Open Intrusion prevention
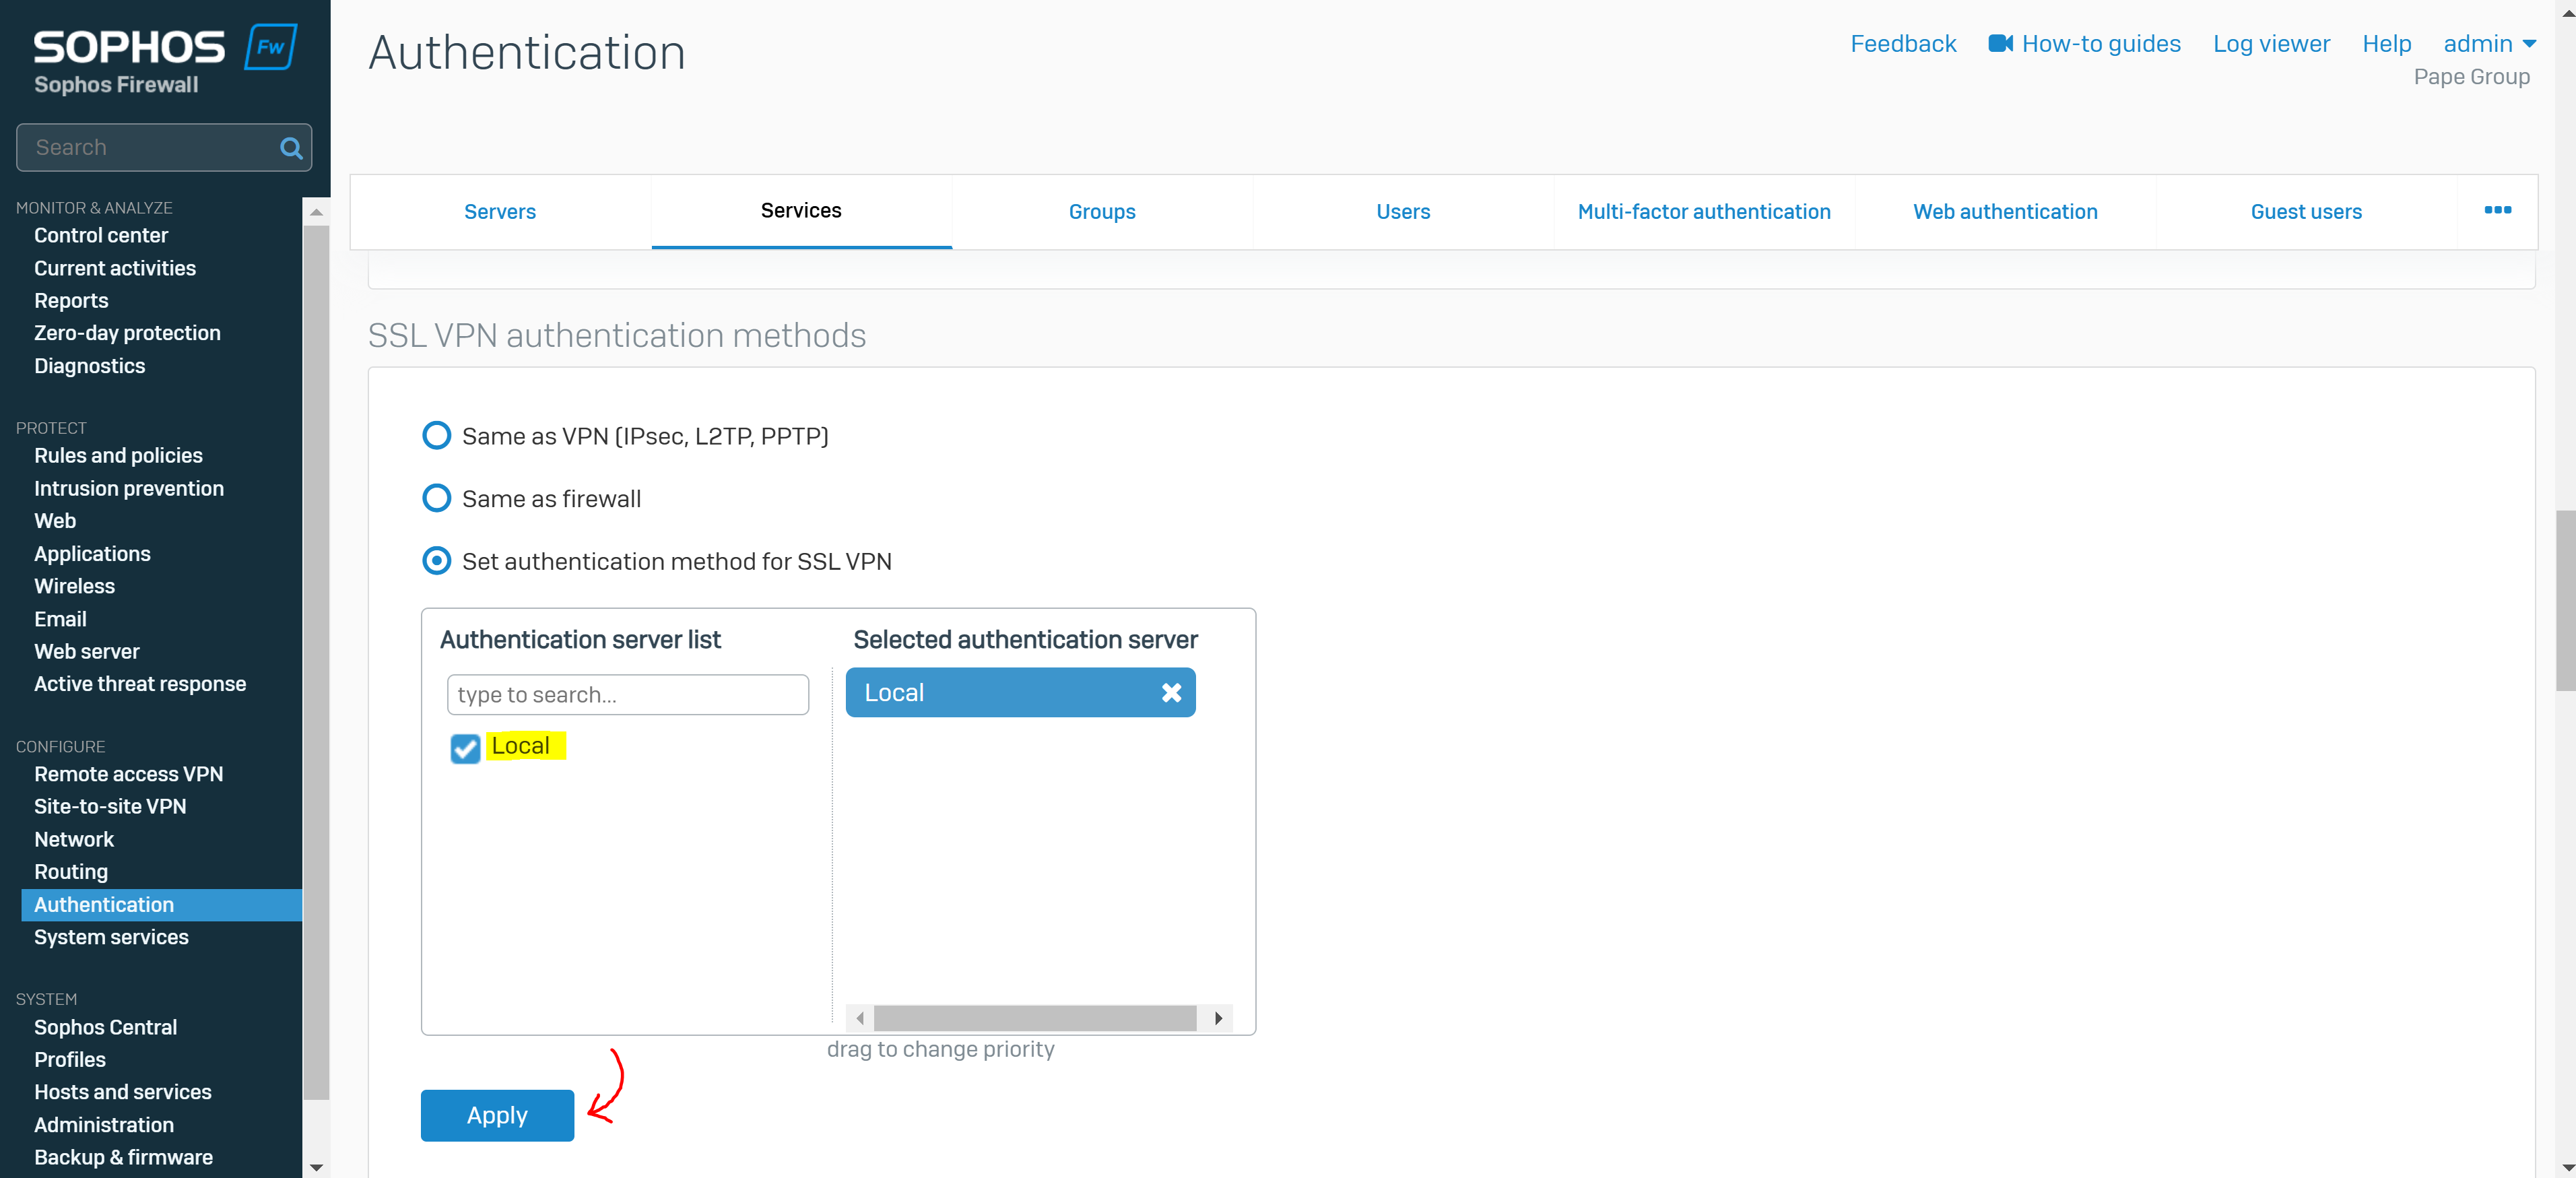The height and width of the screenshot is (1178, 2576). [x=129, y=488]
